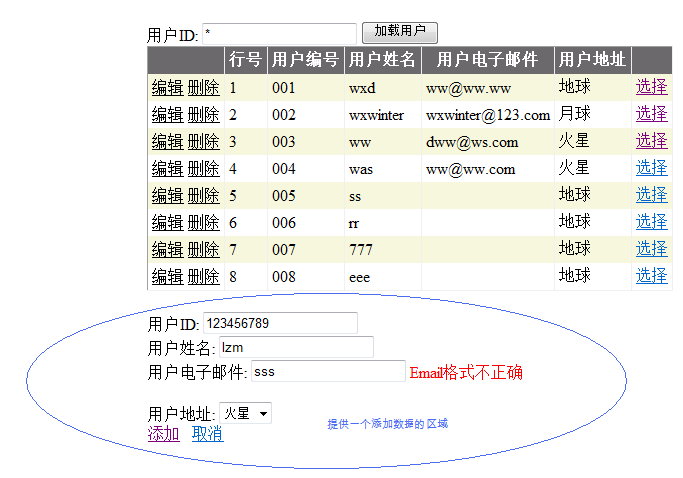Delete the wxwinter row

click(x=204, y=115)
